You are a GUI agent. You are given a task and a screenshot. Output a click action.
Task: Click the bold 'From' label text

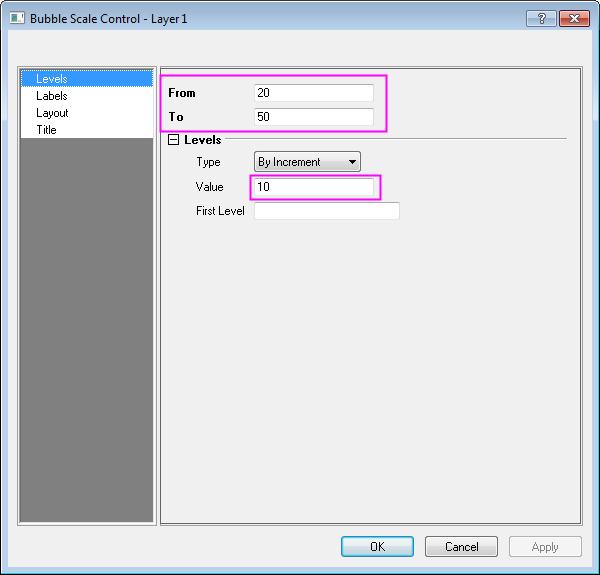(182, 93)
